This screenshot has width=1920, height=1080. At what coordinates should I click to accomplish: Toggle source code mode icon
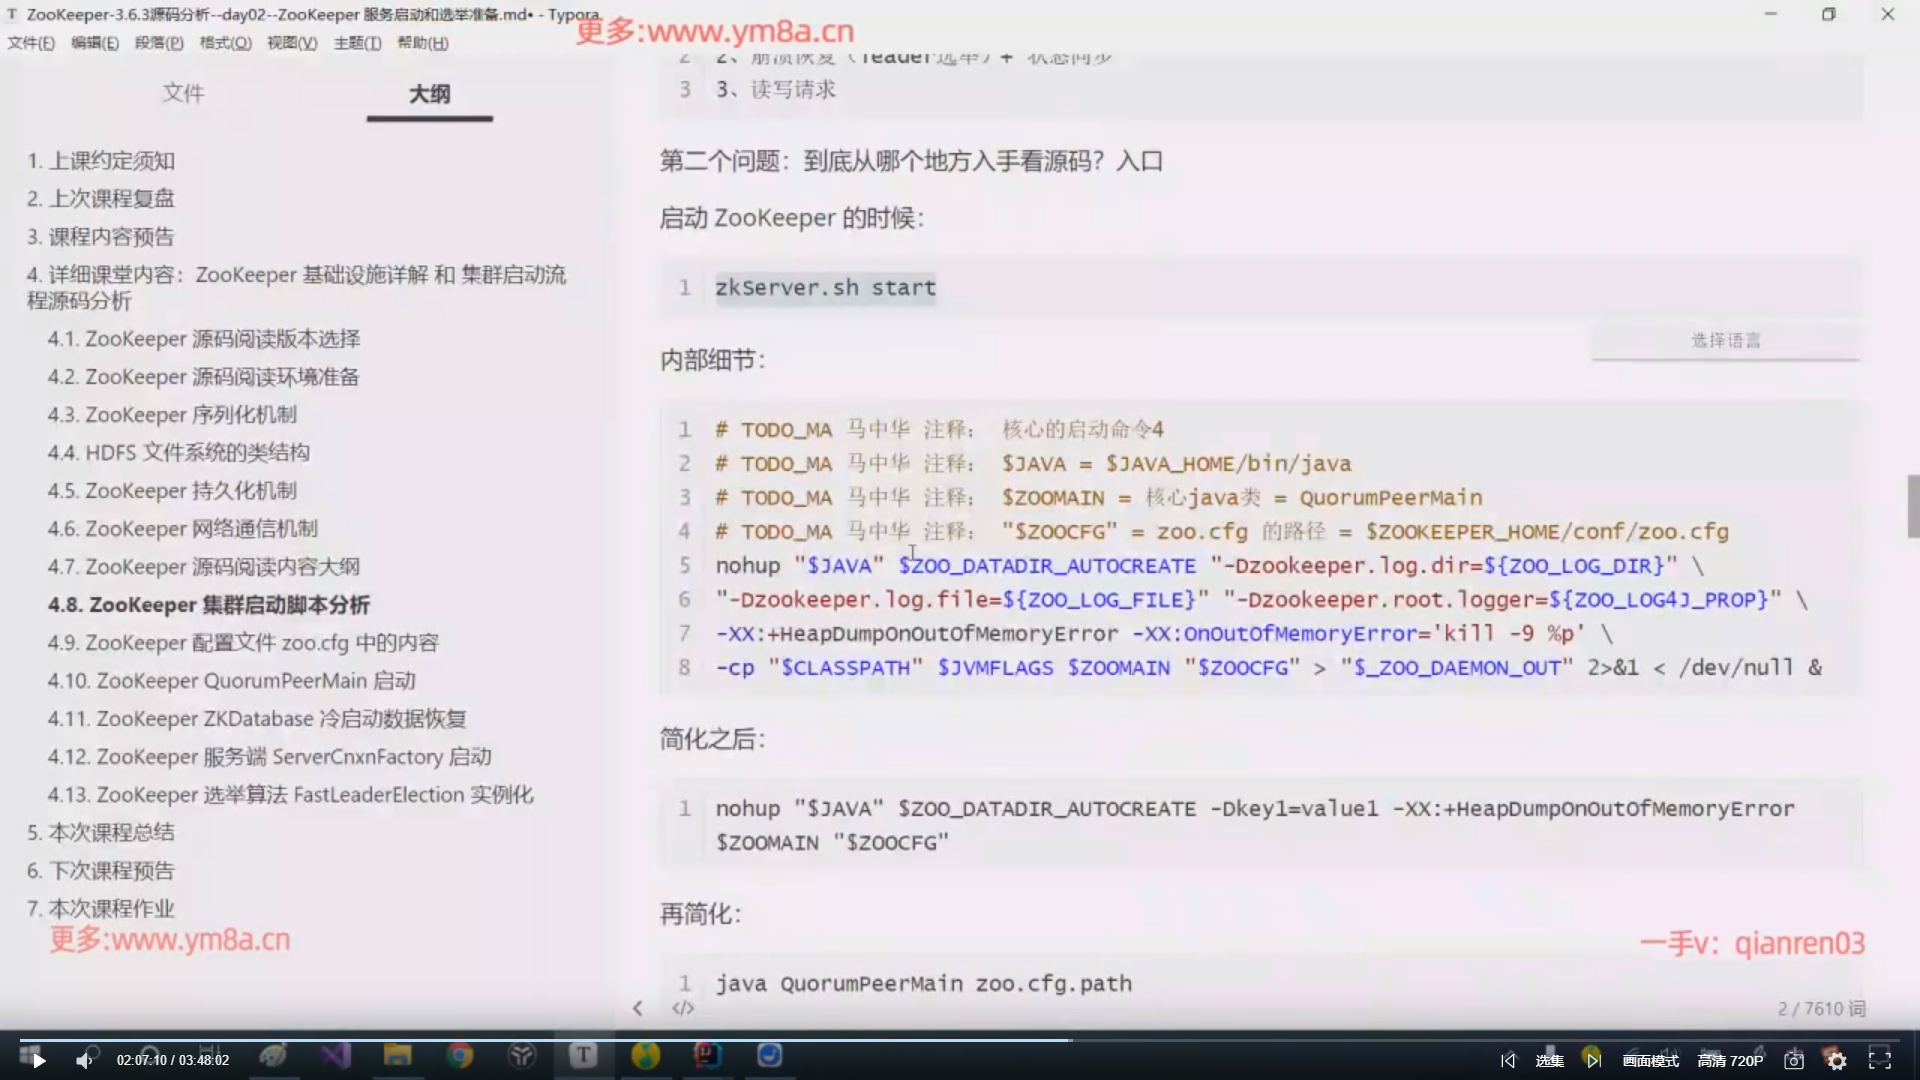(683, 1008)
